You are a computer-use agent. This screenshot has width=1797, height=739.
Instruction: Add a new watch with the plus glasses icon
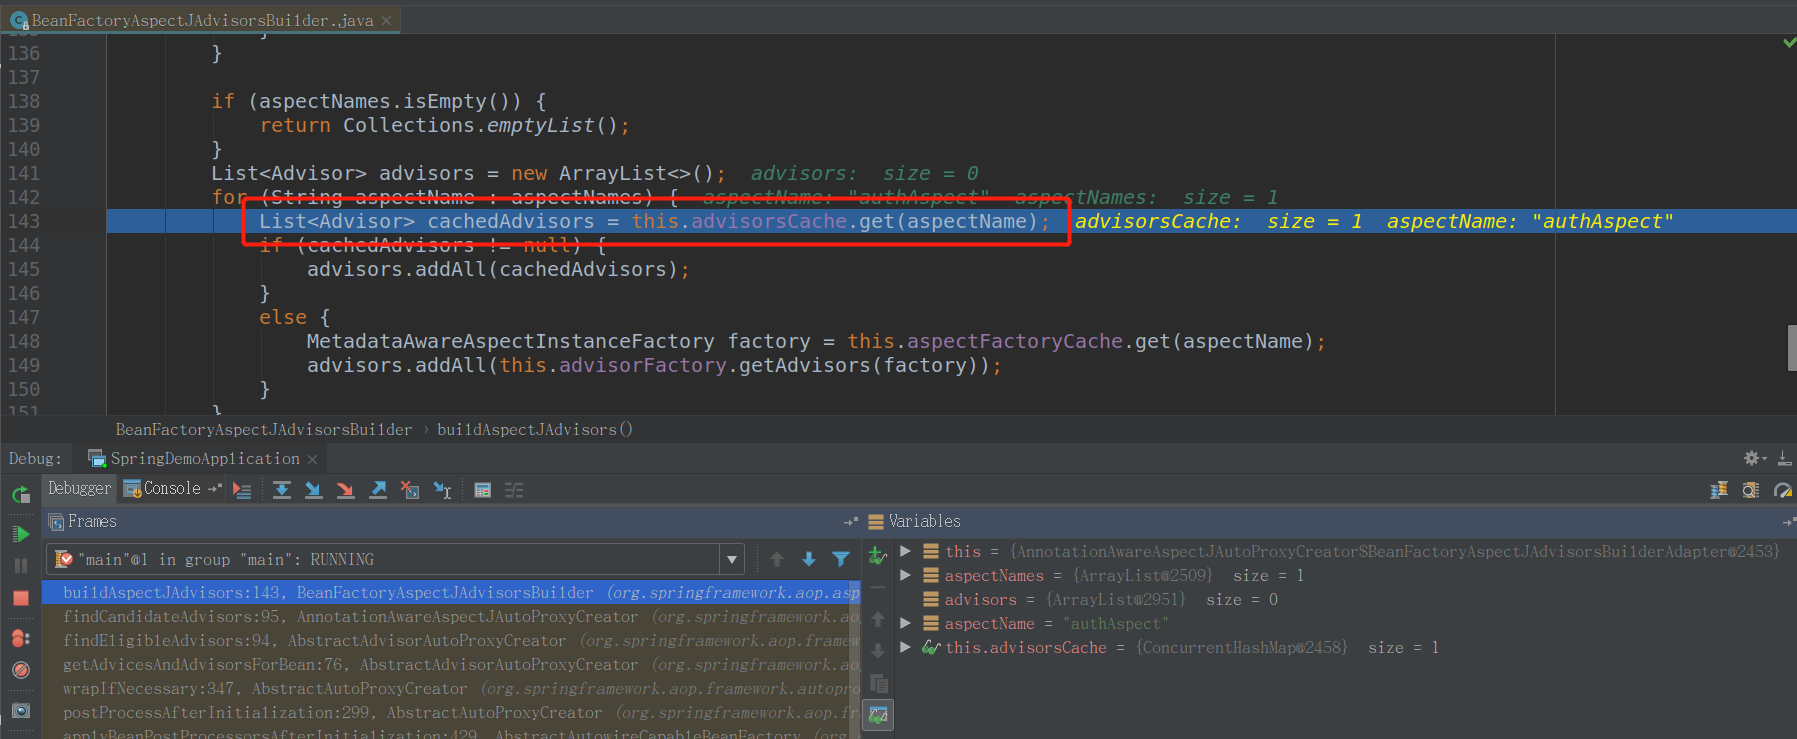point(878,555)
